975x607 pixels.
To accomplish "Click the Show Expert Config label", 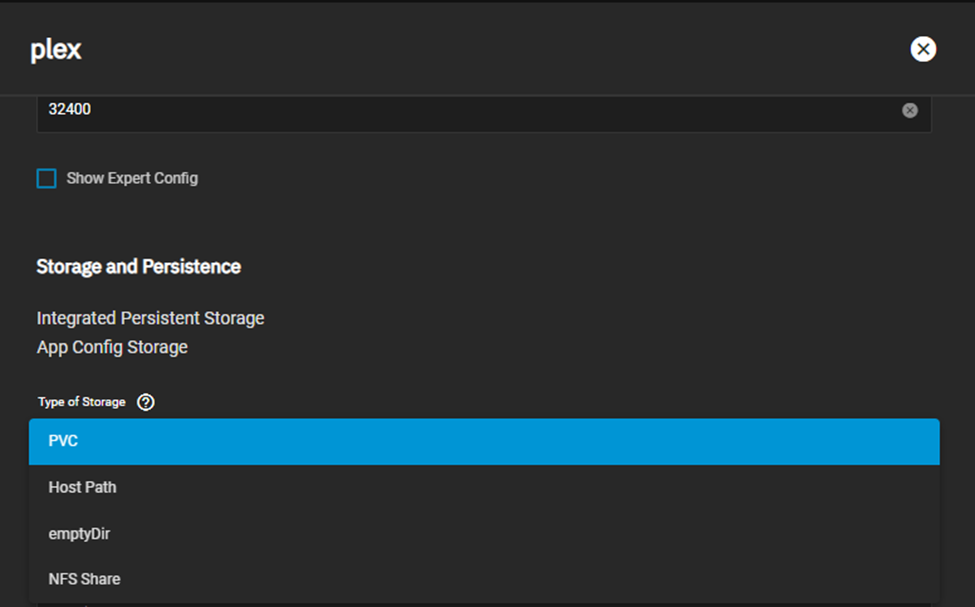I will [132, 178].
